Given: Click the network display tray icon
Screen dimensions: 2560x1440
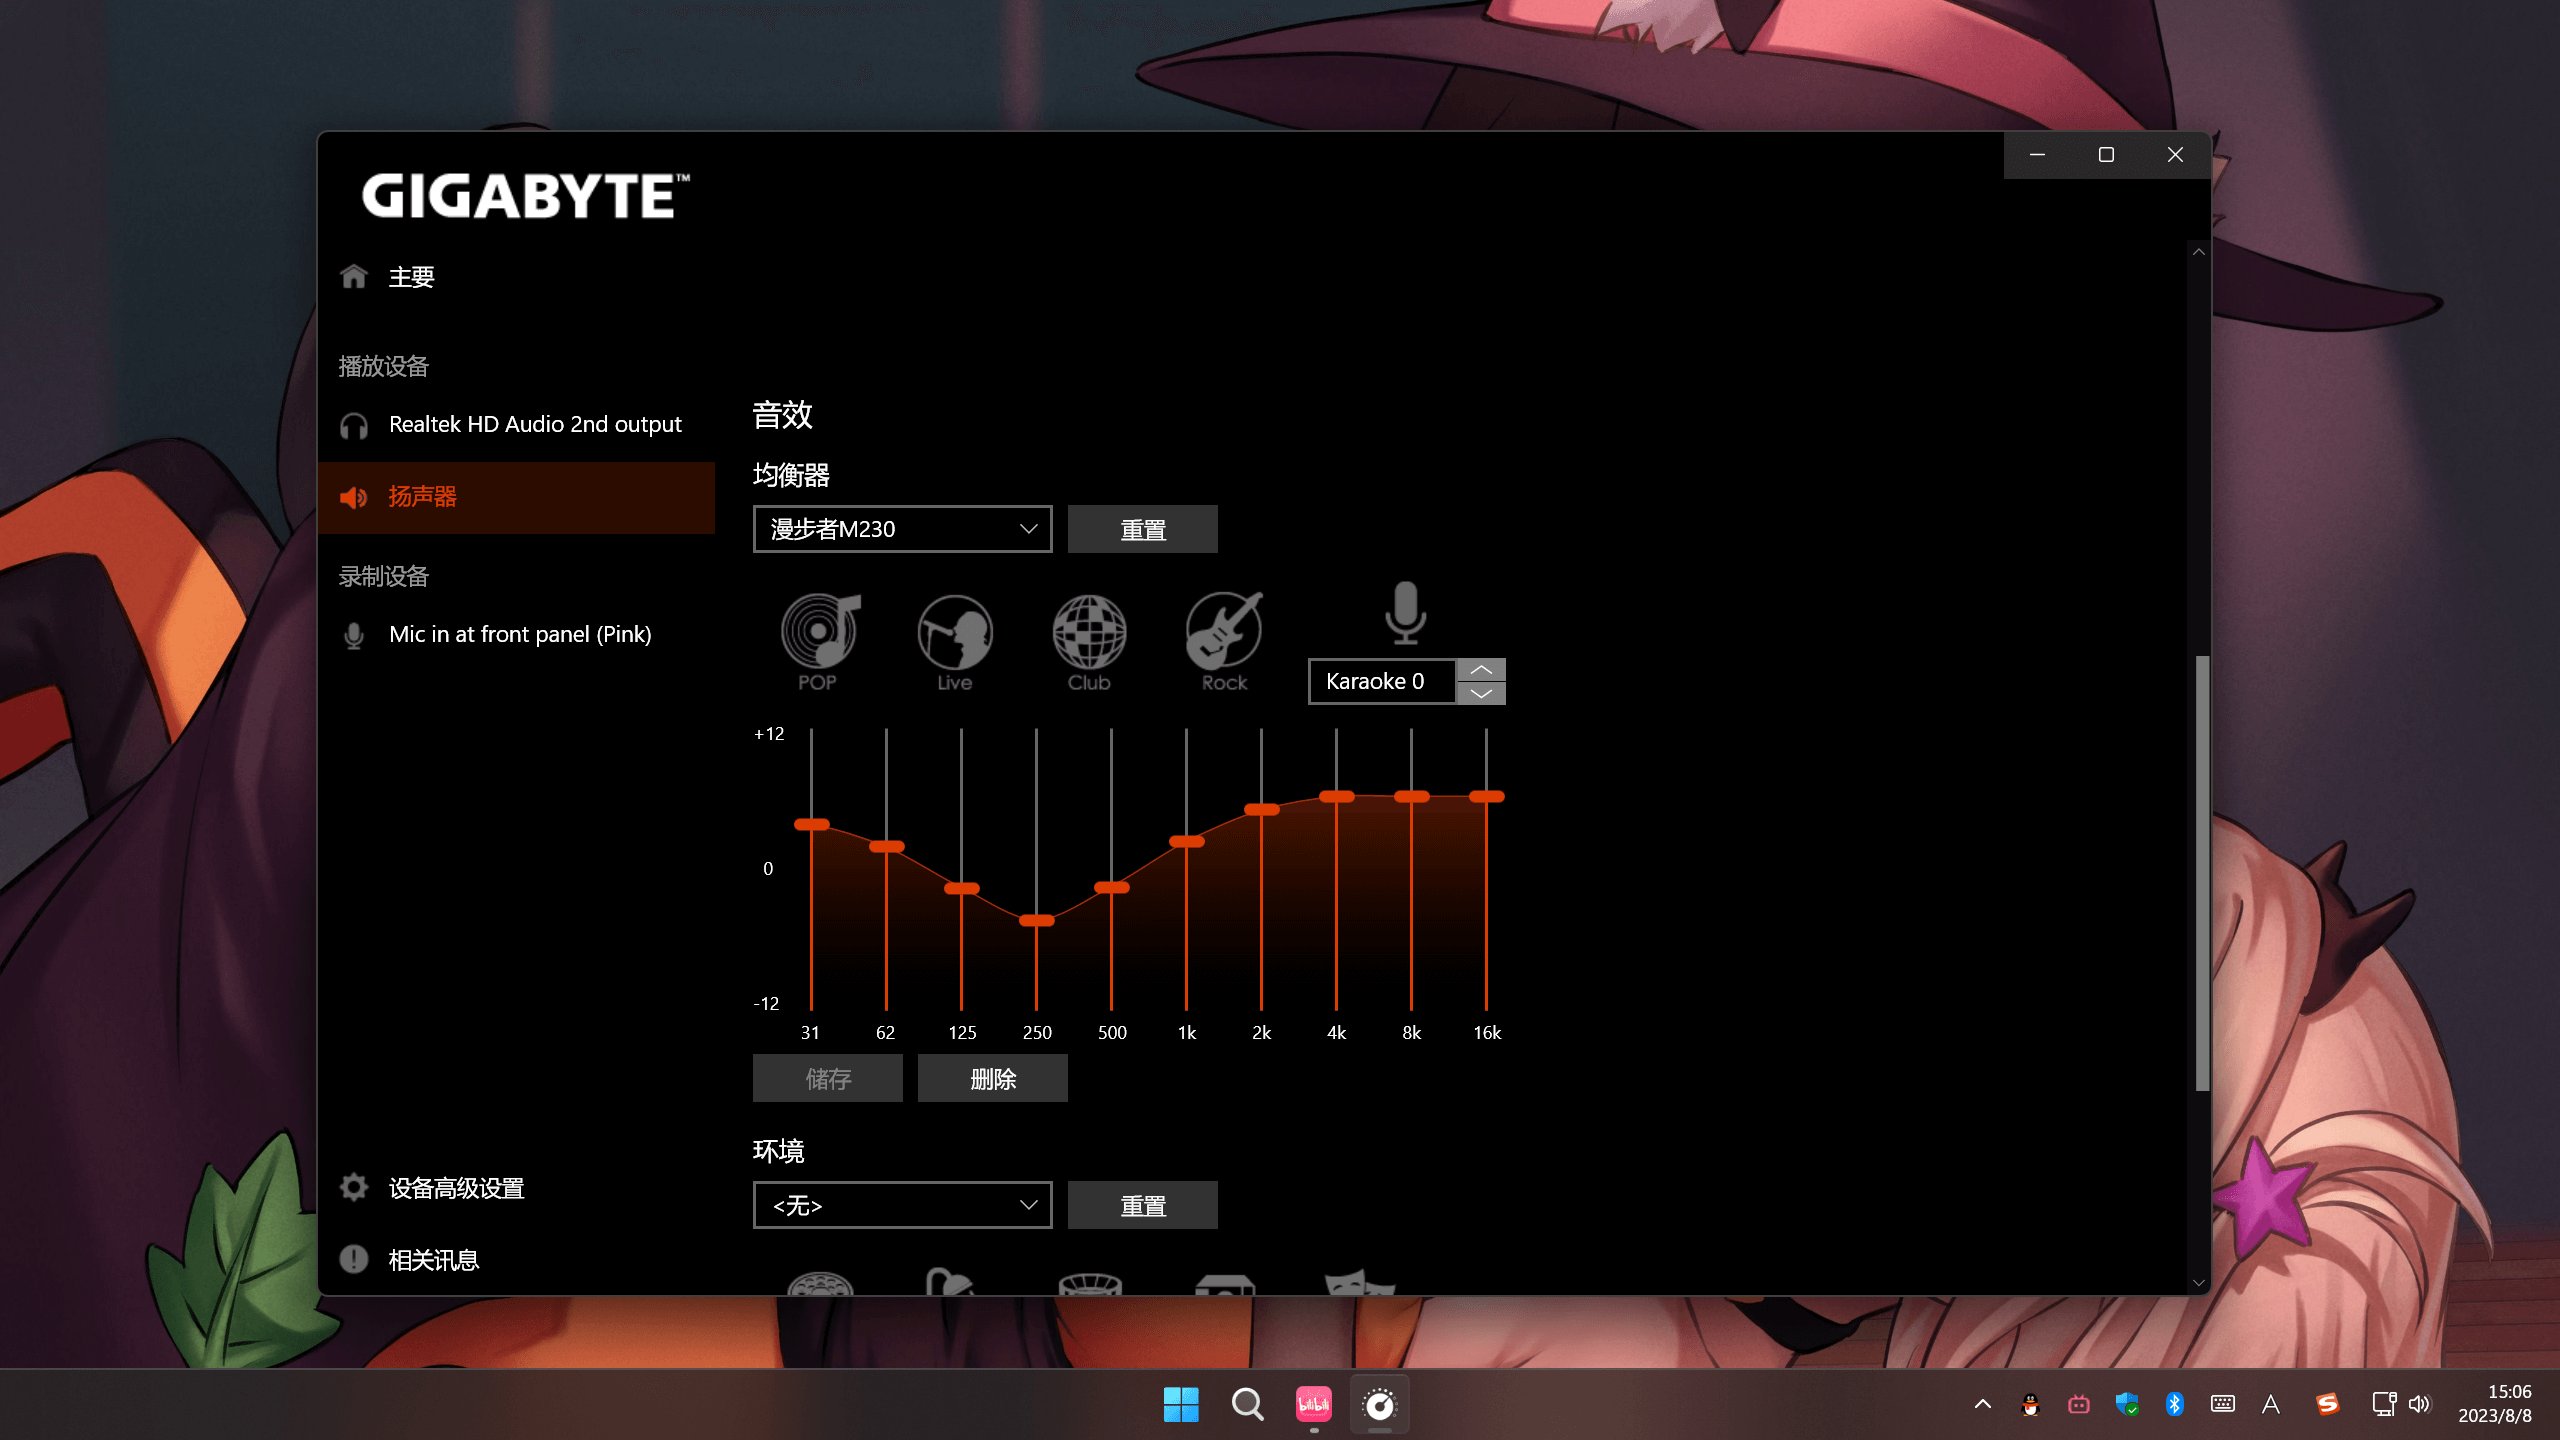Looking at the screenshot, I should [2384, 1404].
